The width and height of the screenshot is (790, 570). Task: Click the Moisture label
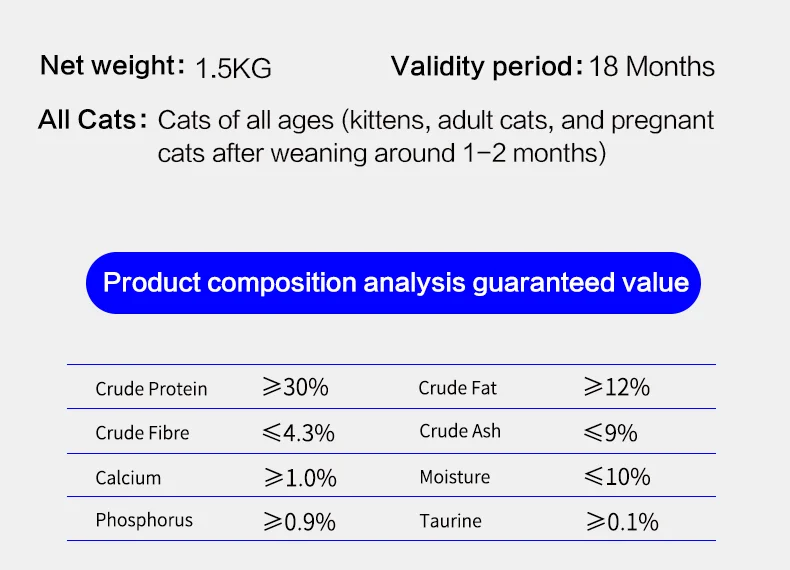[454, 477]
